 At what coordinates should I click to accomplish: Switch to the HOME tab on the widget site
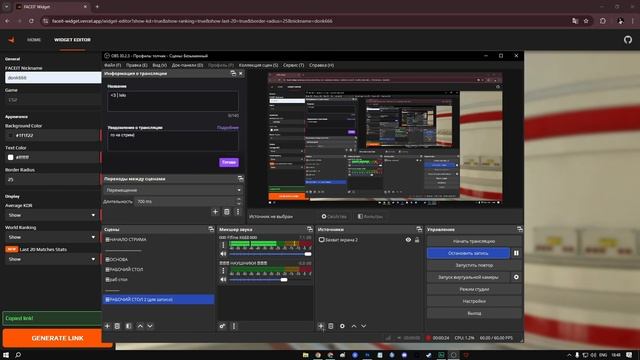pos(34,40)
